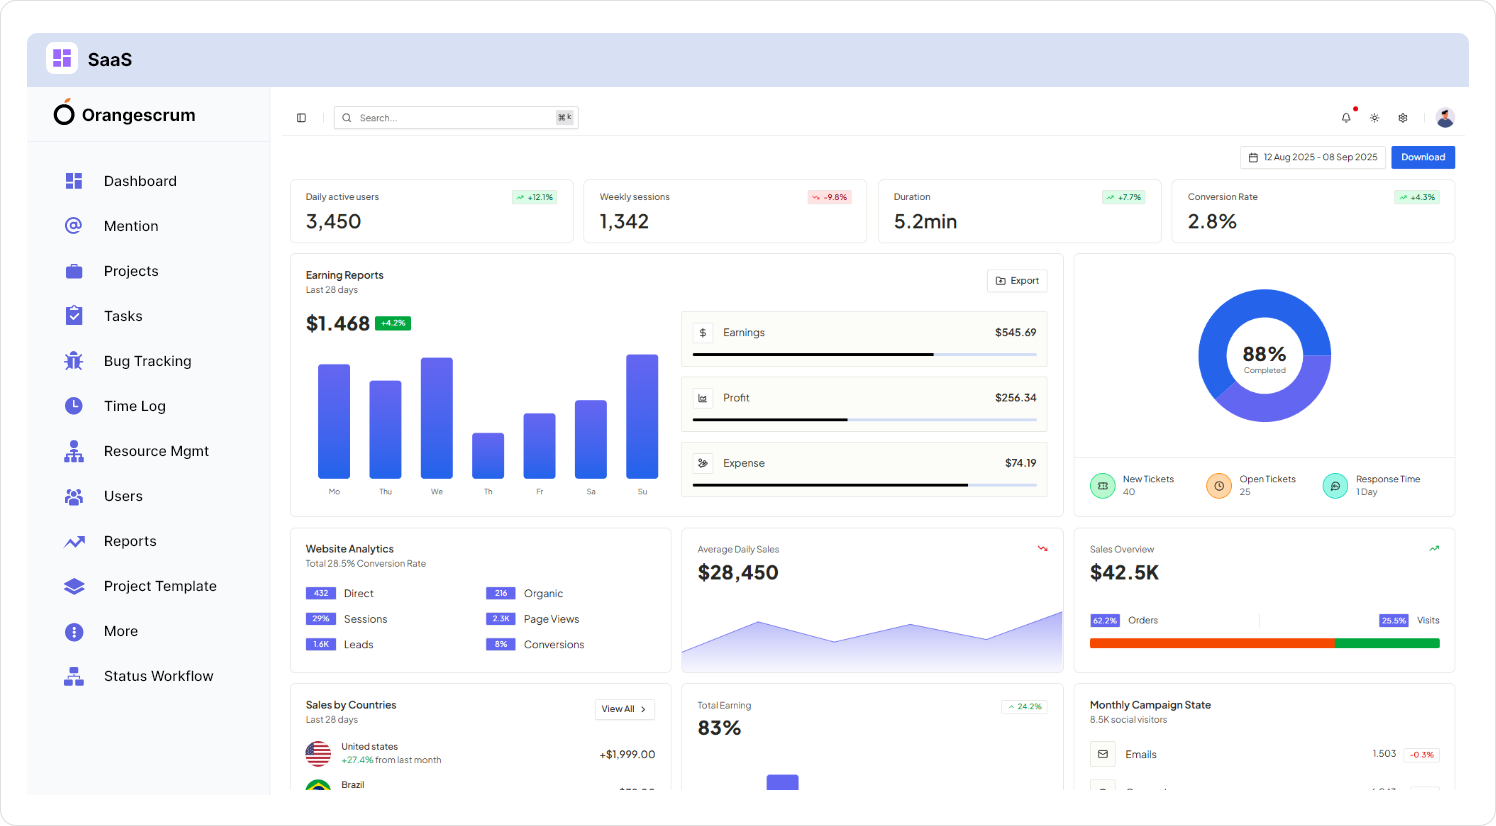Click the SaaS logo icon

(62, 58)
